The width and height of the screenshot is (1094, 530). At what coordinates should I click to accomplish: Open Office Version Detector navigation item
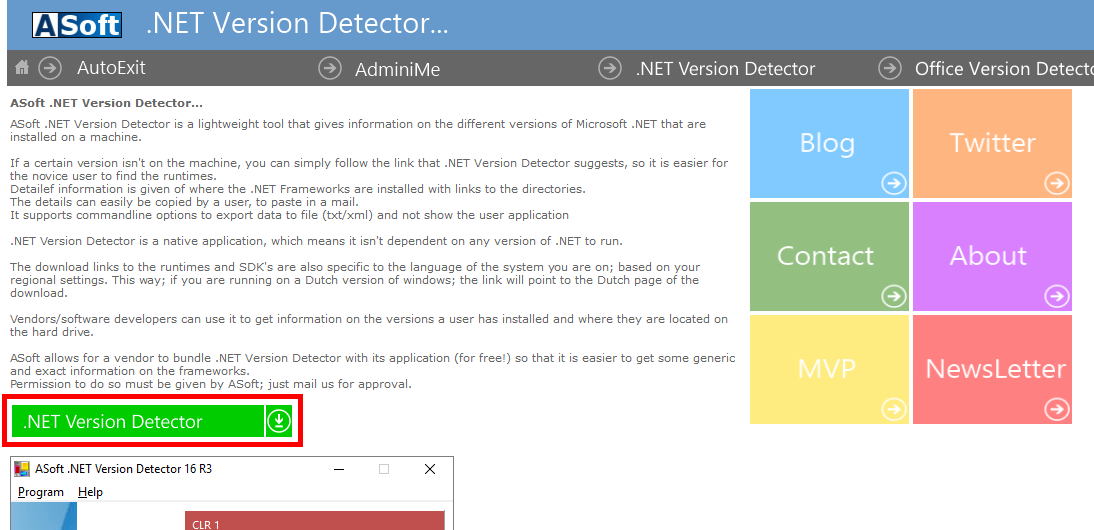click(1004, 69)
